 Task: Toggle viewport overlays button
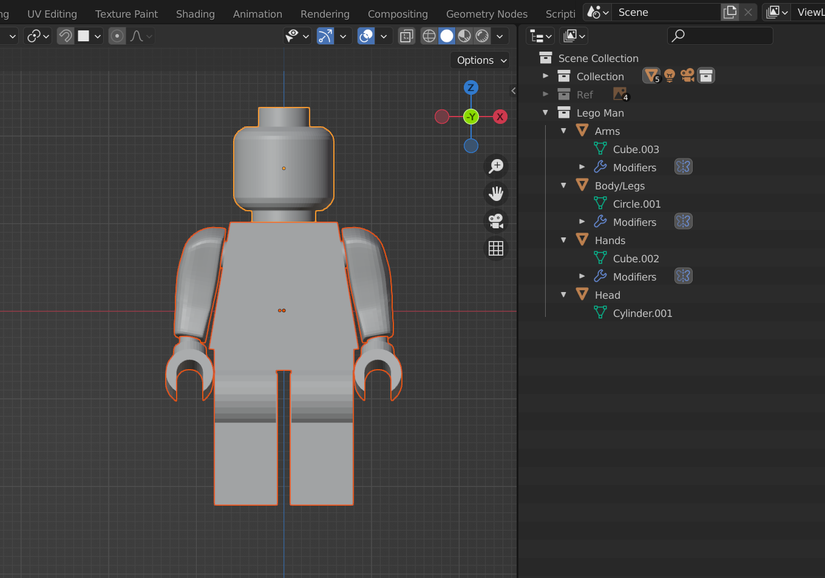[366, 36]
